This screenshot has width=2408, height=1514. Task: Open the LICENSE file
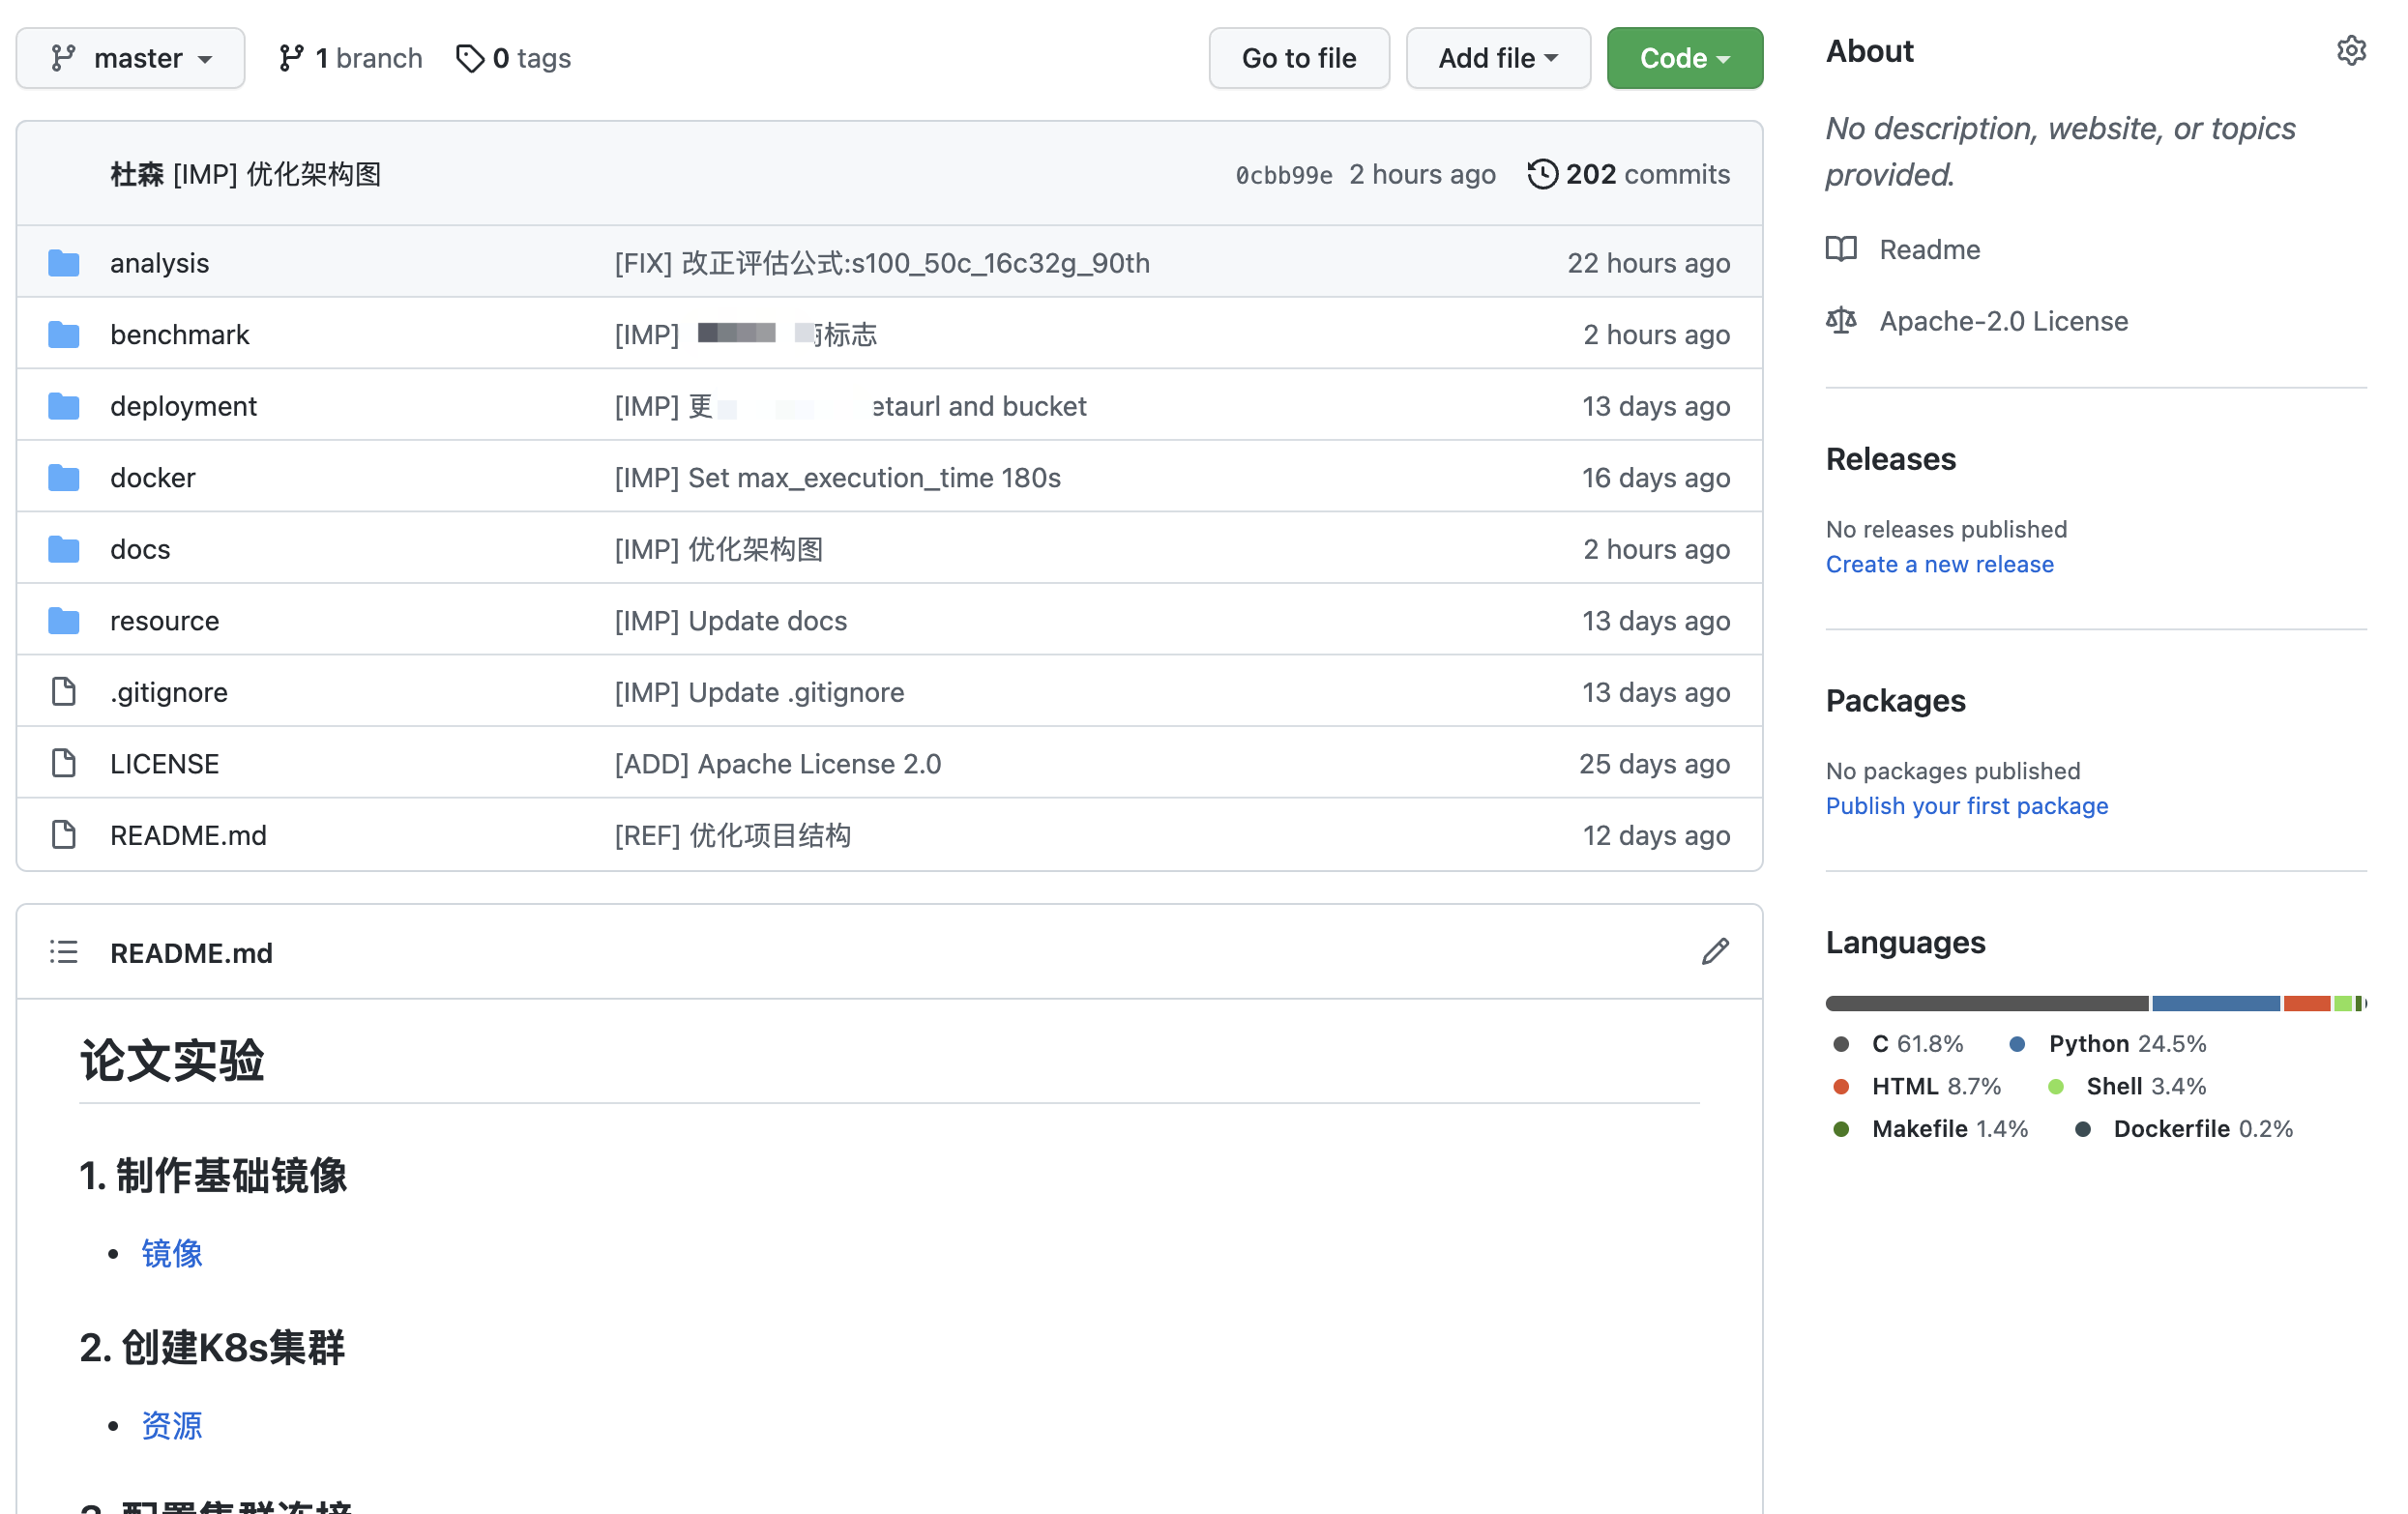click(164, 764)
